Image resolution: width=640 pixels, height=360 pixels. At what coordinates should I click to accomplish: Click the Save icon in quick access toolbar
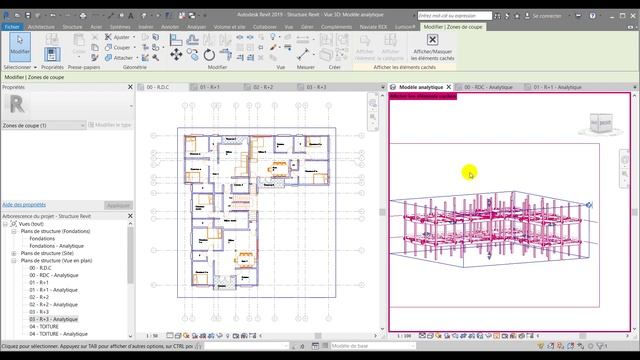click(28, 16)
